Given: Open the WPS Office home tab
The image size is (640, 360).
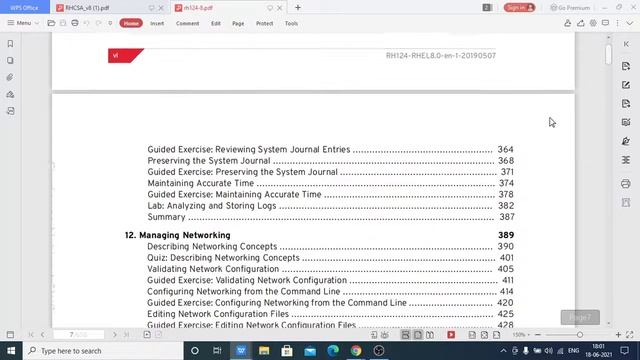Looking at the screenshot, I should pos(24,8).
